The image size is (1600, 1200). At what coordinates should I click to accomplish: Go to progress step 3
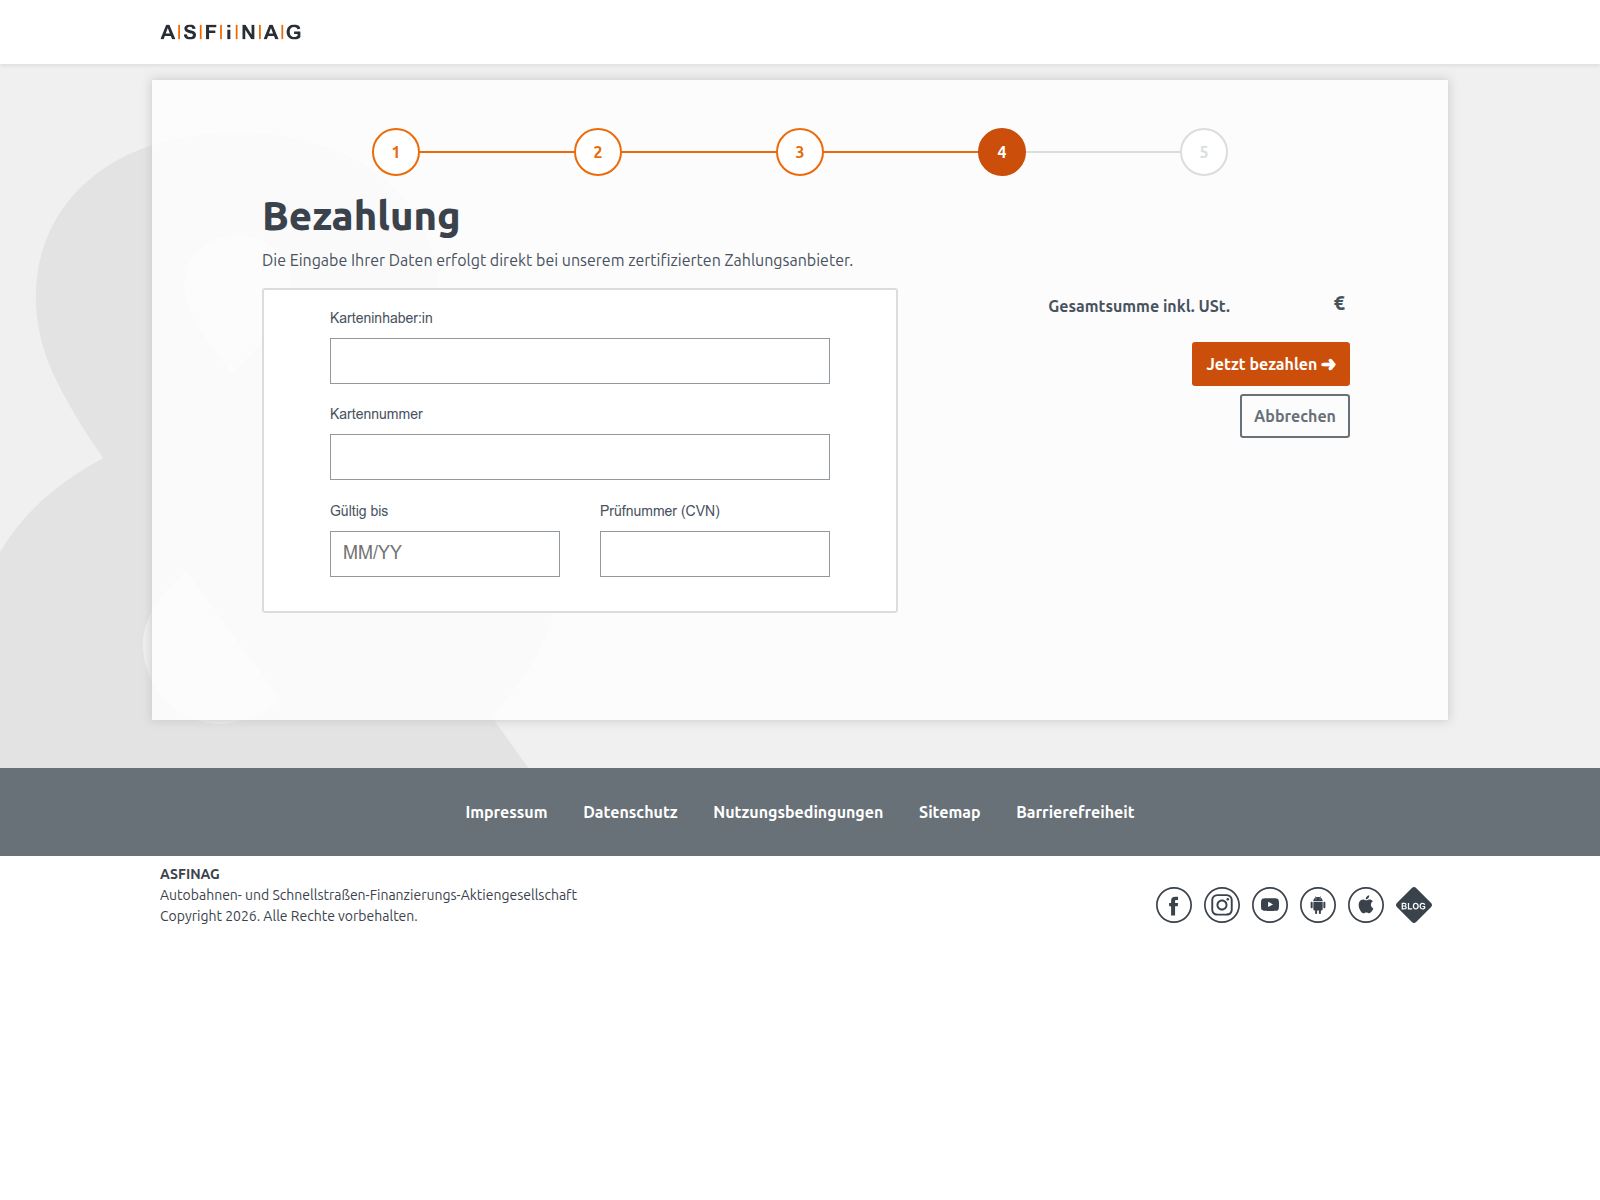800,152
